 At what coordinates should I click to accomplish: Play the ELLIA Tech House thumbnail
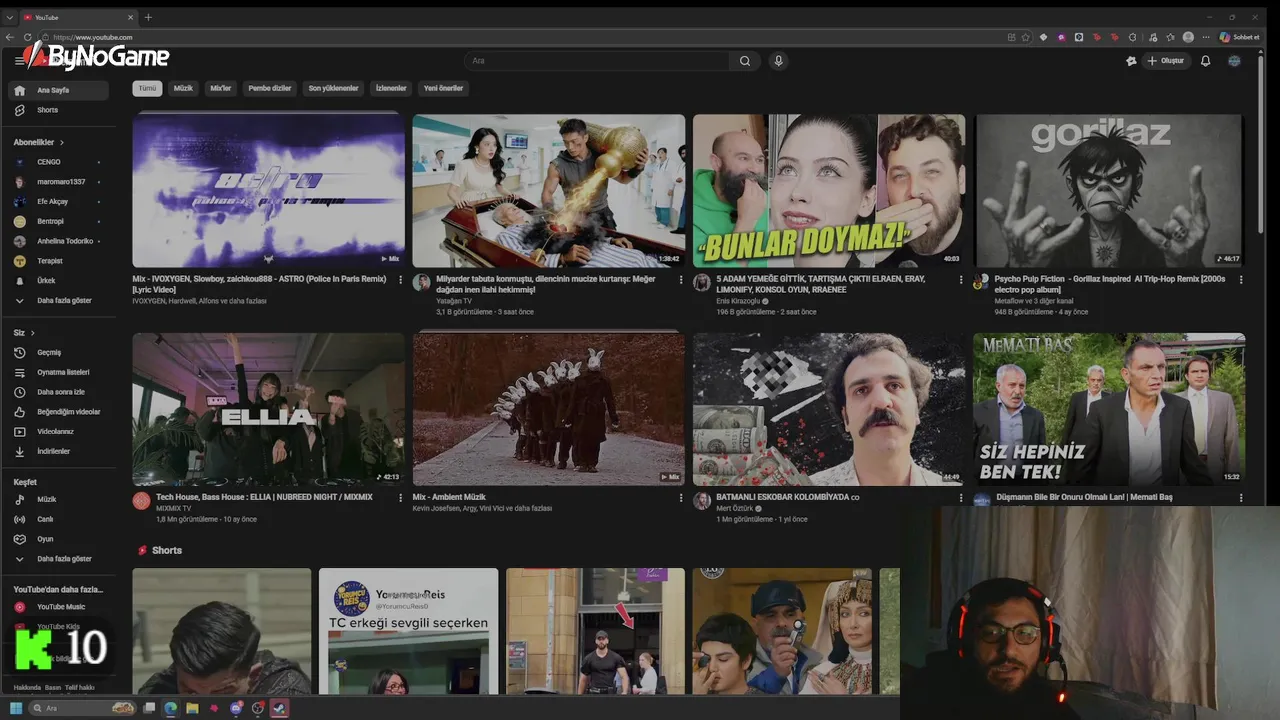click(x=269, y=409)
